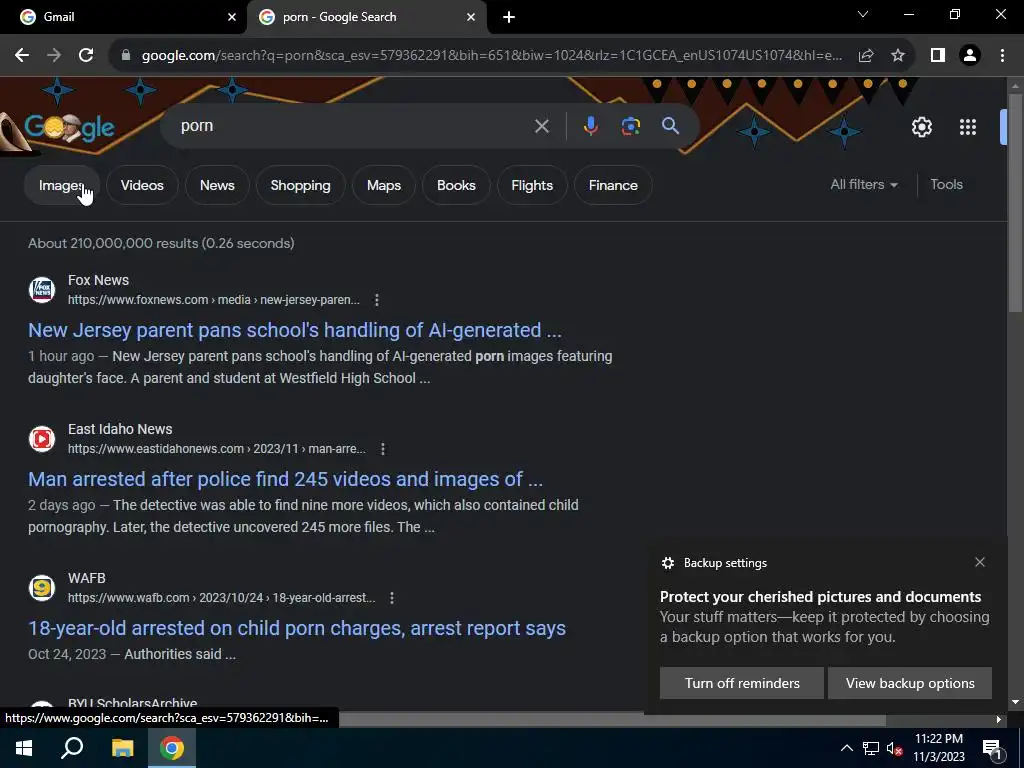
Task: Open the network icon in the system tray
Action: coord(871,748)
